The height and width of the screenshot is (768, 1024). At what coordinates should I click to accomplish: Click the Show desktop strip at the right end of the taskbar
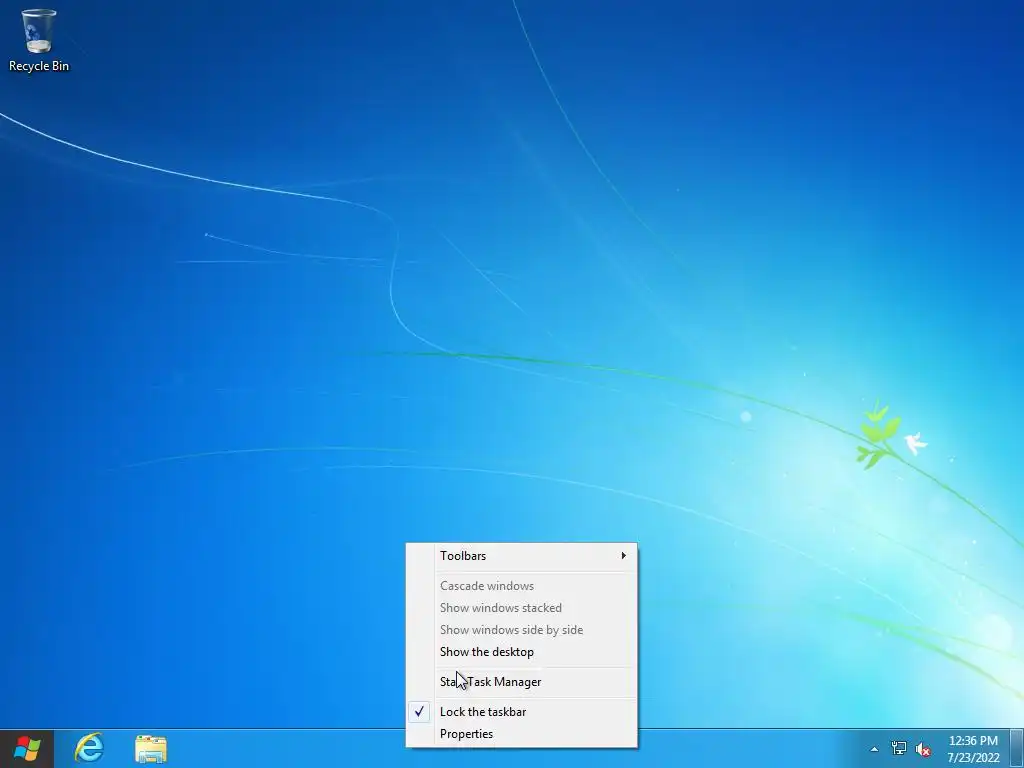[1017, 749]
